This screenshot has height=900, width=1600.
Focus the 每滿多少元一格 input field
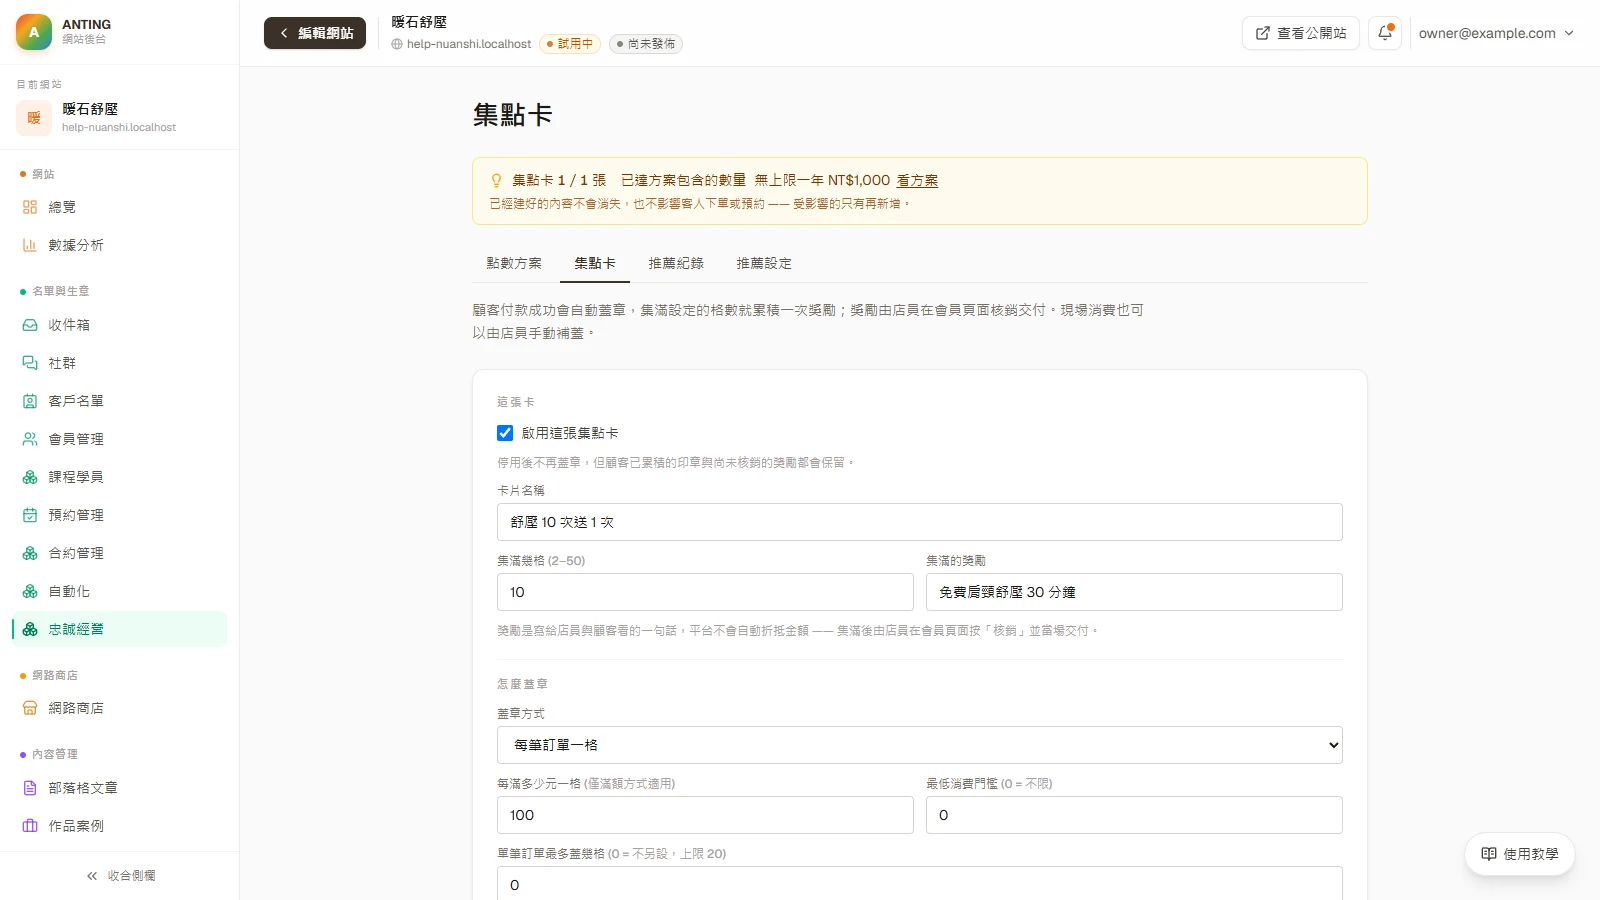pyautogui.click(x=705, y=815)
